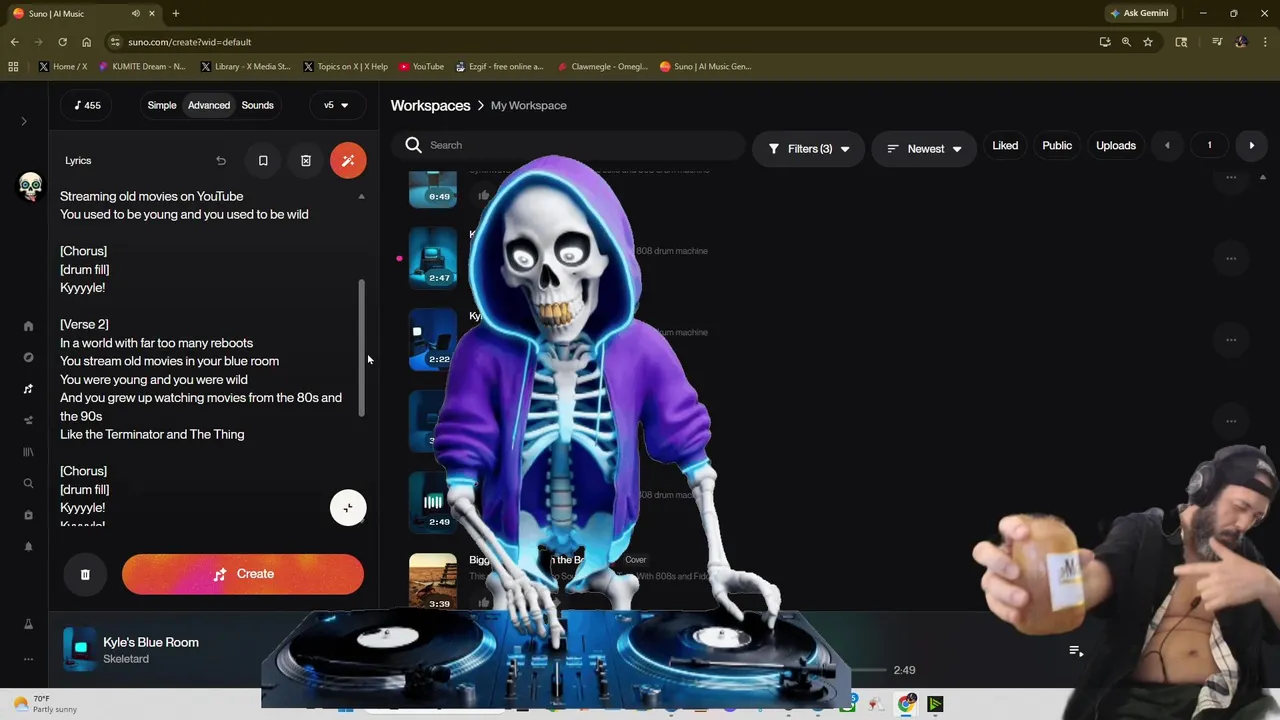
Task: Open the Newest sort dropdown
Action: 924,149
